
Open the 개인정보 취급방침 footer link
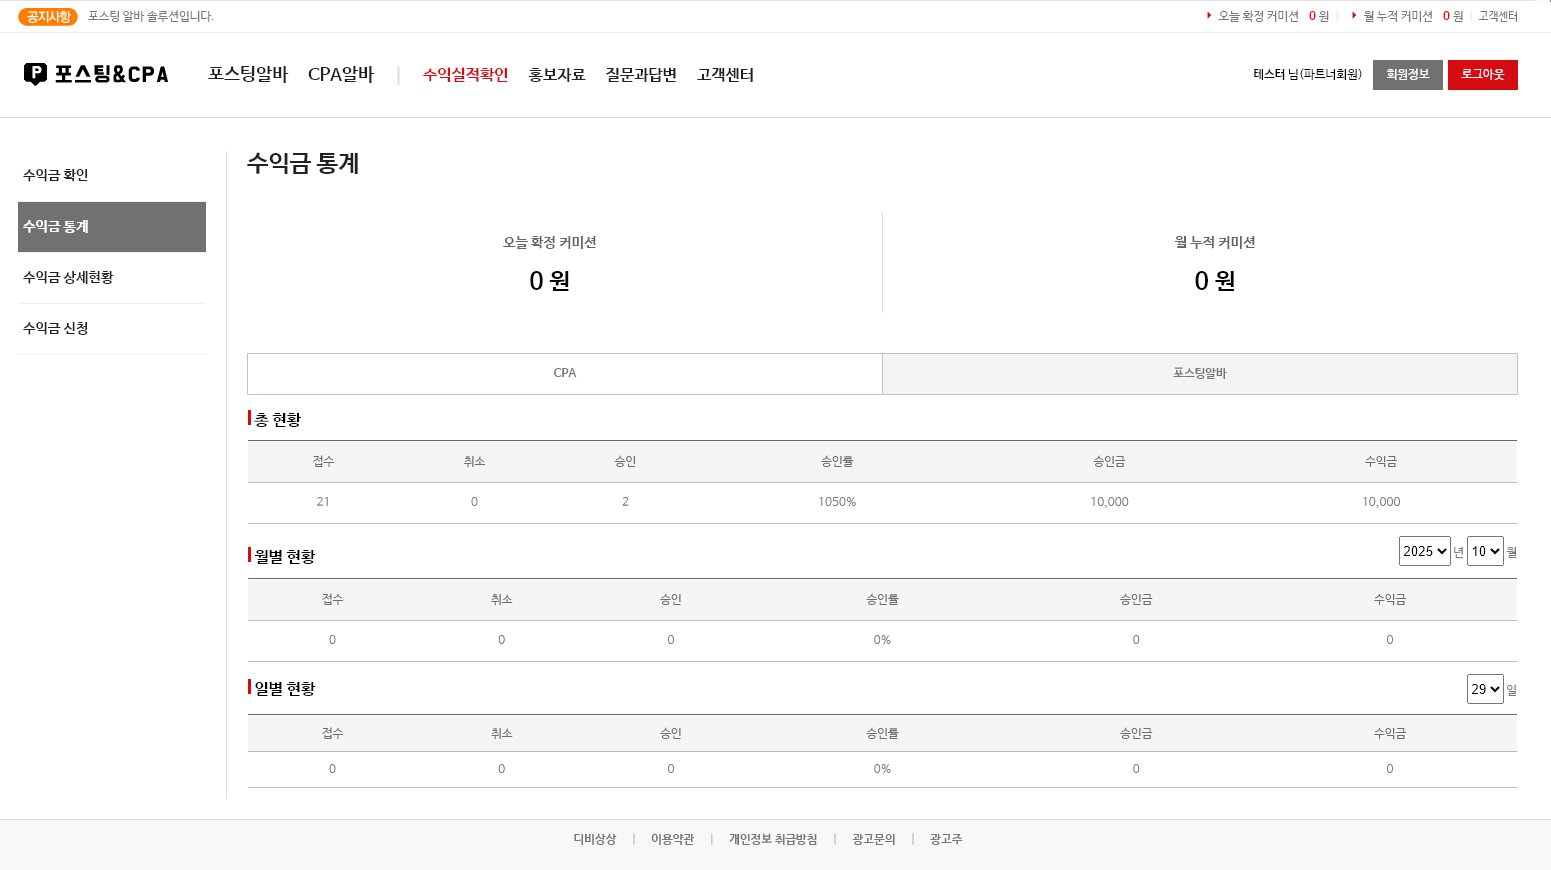[773, 839]
